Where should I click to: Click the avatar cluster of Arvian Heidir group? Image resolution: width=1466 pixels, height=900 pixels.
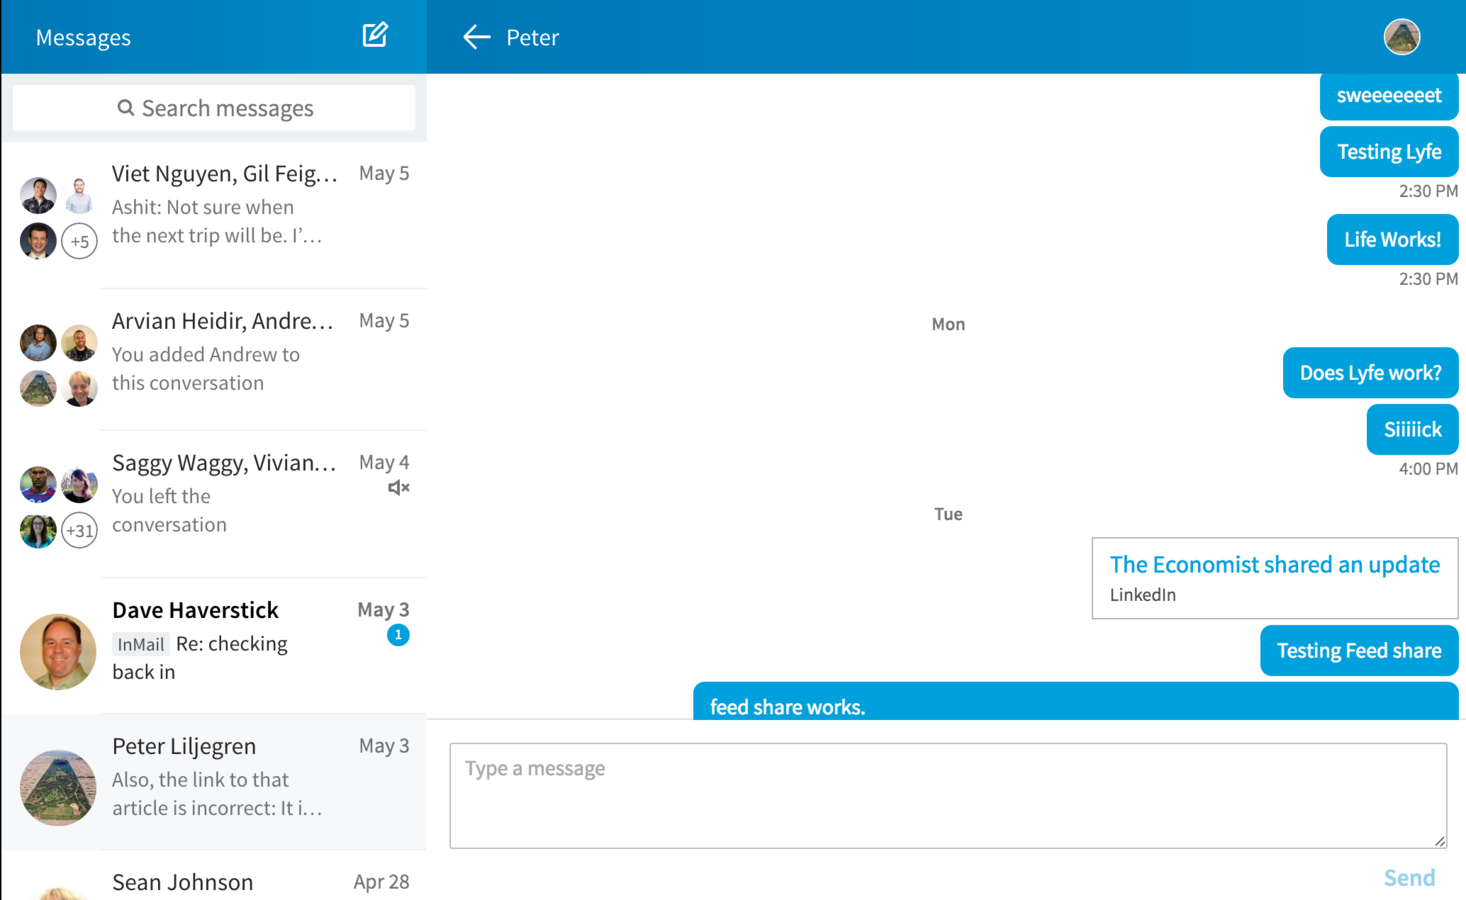click(58, 366)
